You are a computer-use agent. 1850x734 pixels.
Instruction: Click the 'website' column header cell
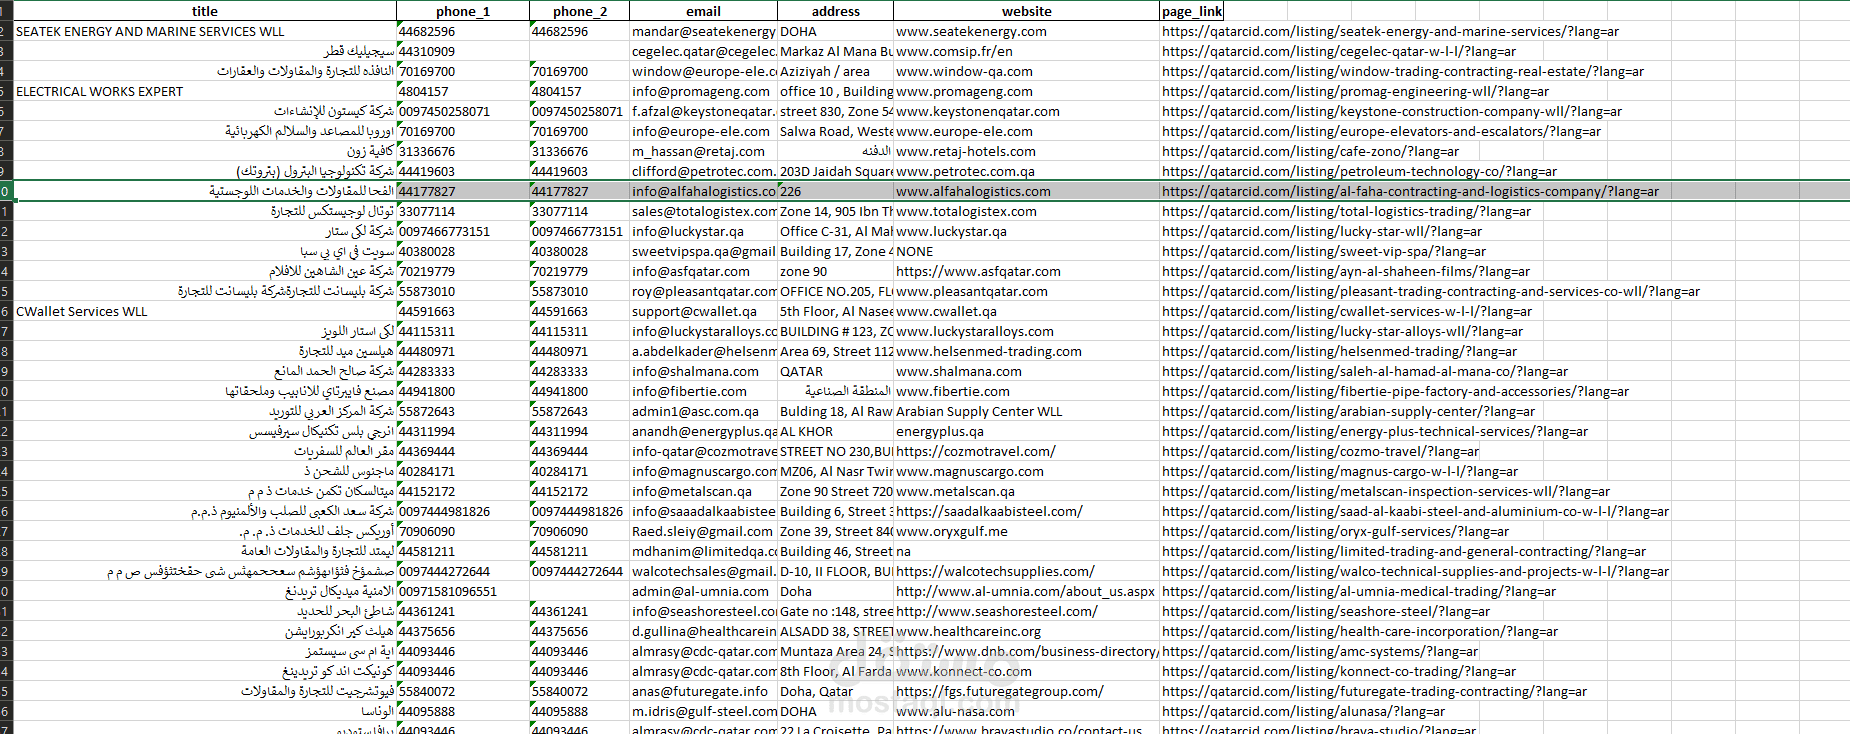pos(1026,11)
